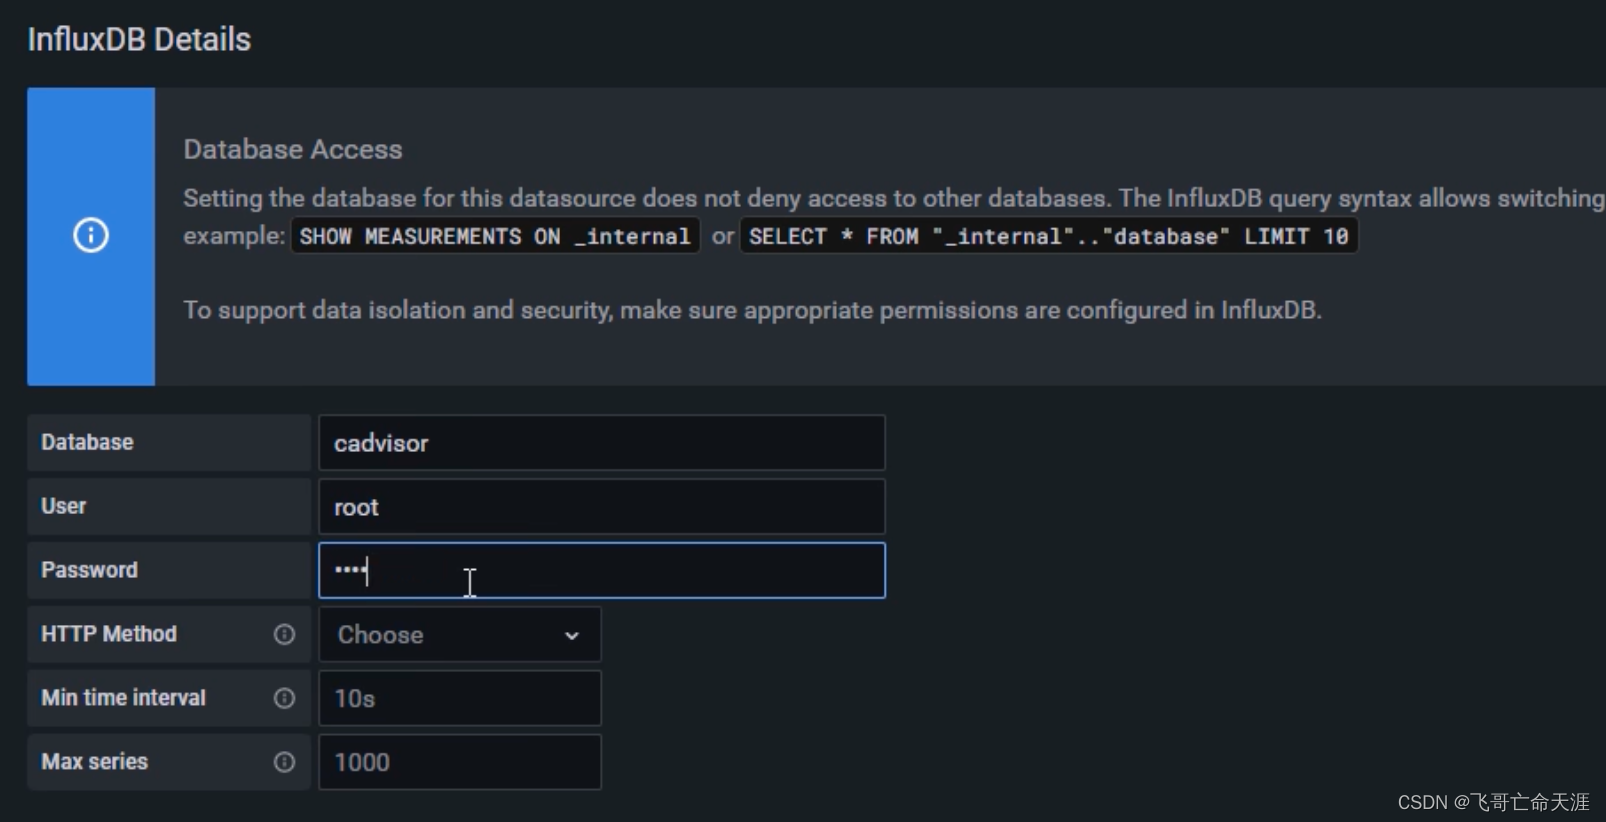Viewport: 1606px width, 822px height.
Task: Click the Min time interval label
Action: click(123, 698)
